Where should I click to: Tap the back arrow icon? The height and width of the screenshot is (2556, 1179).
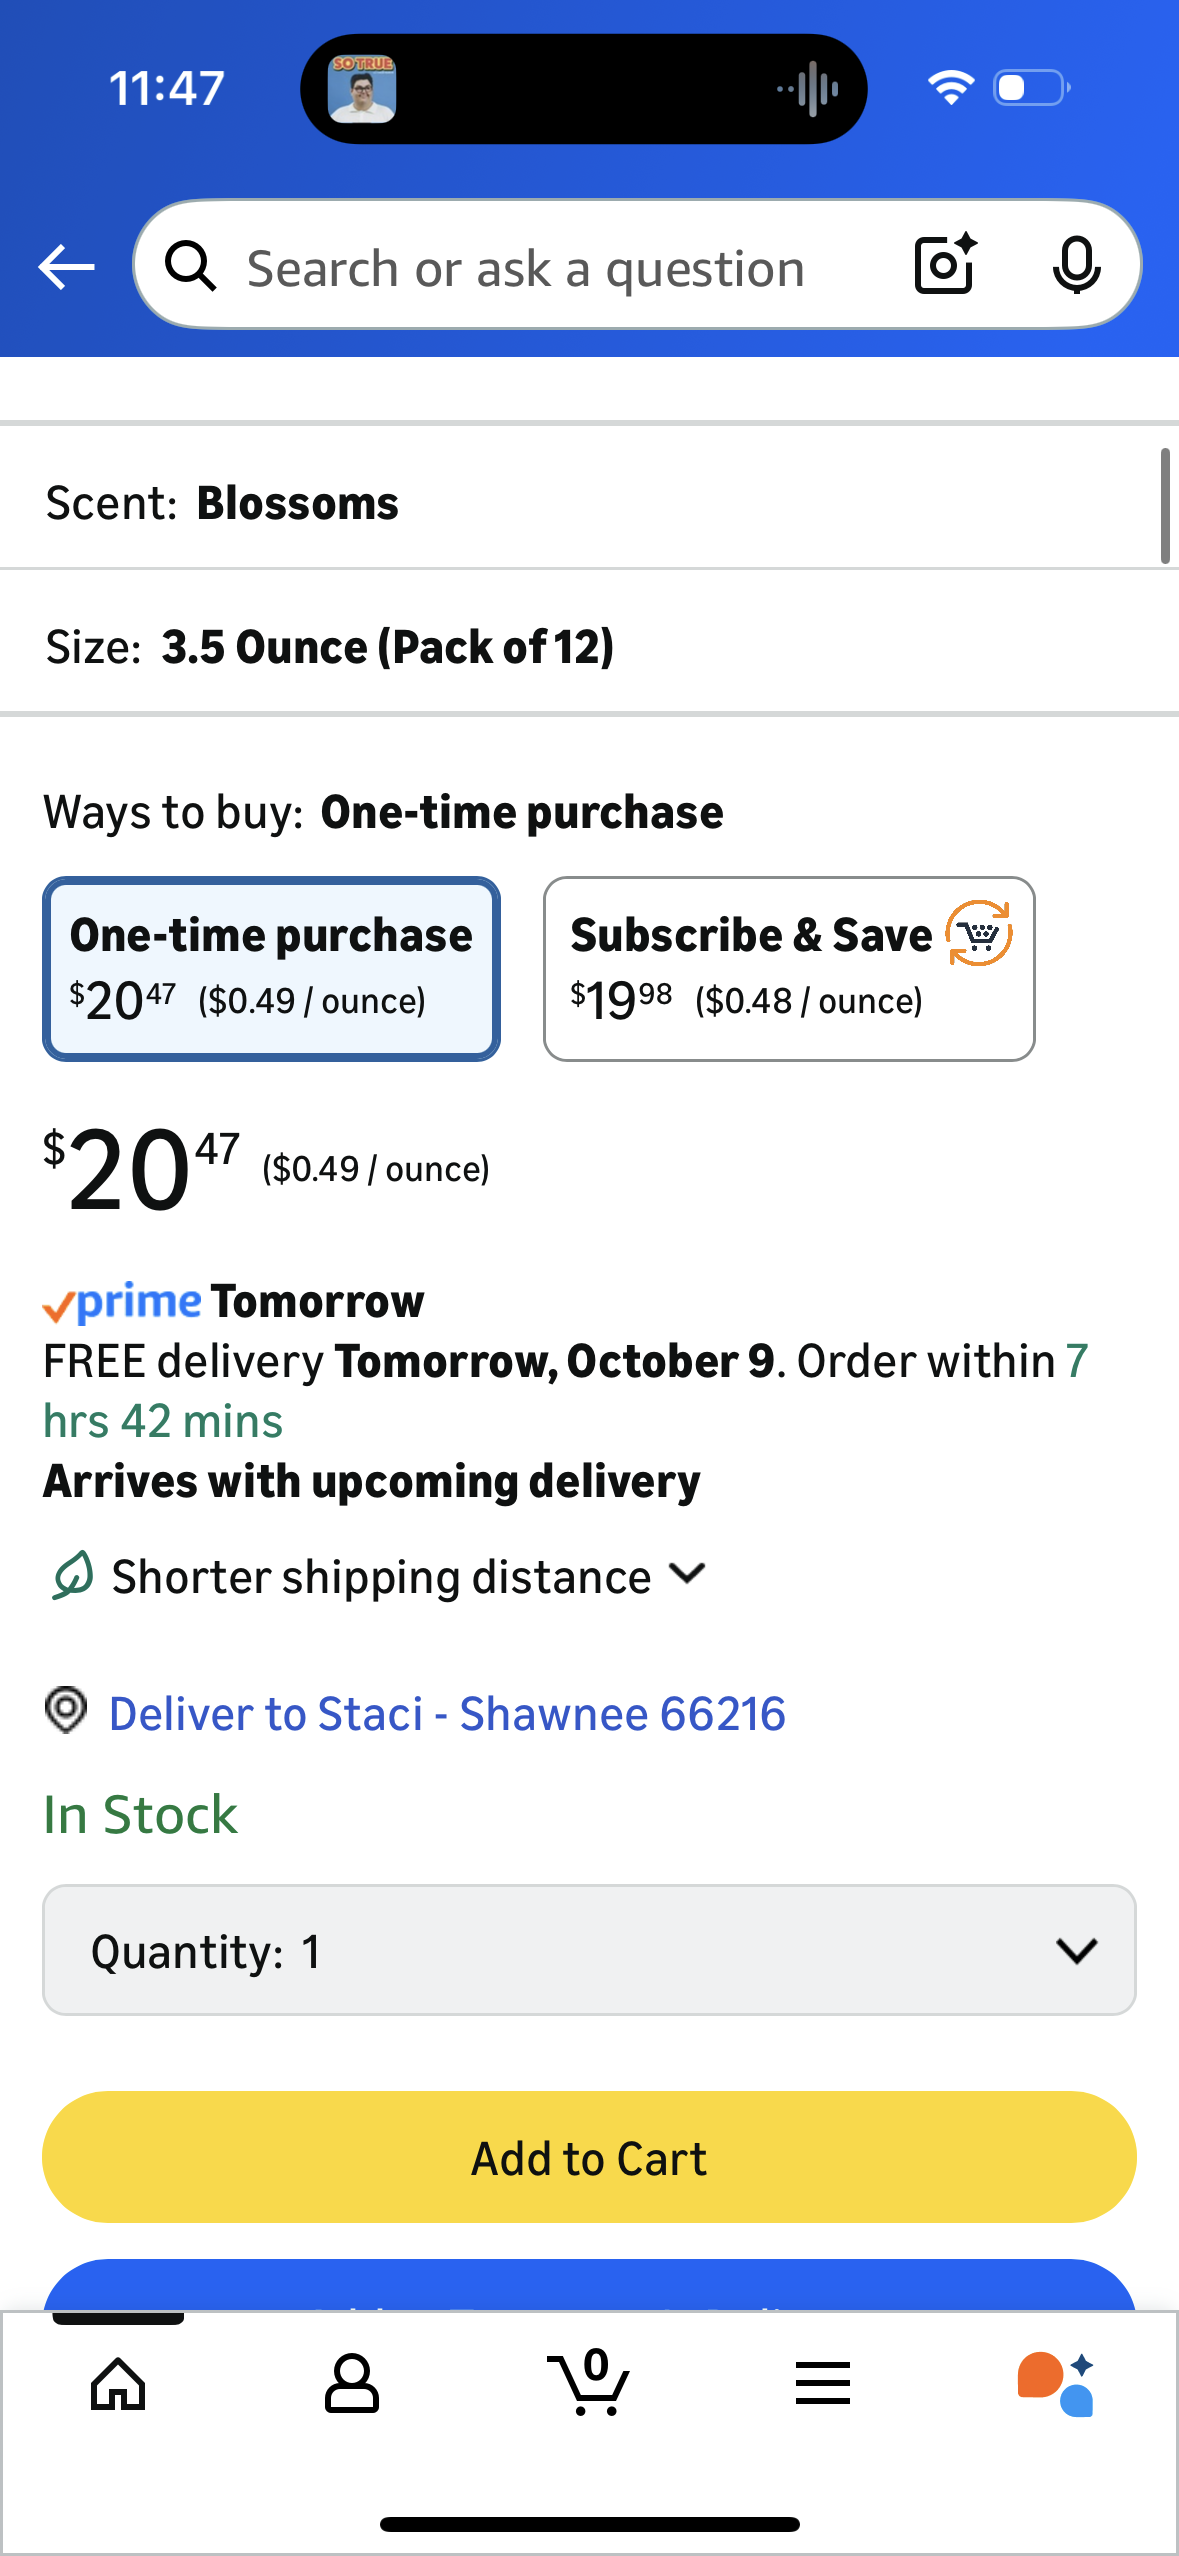coord(66,267)
